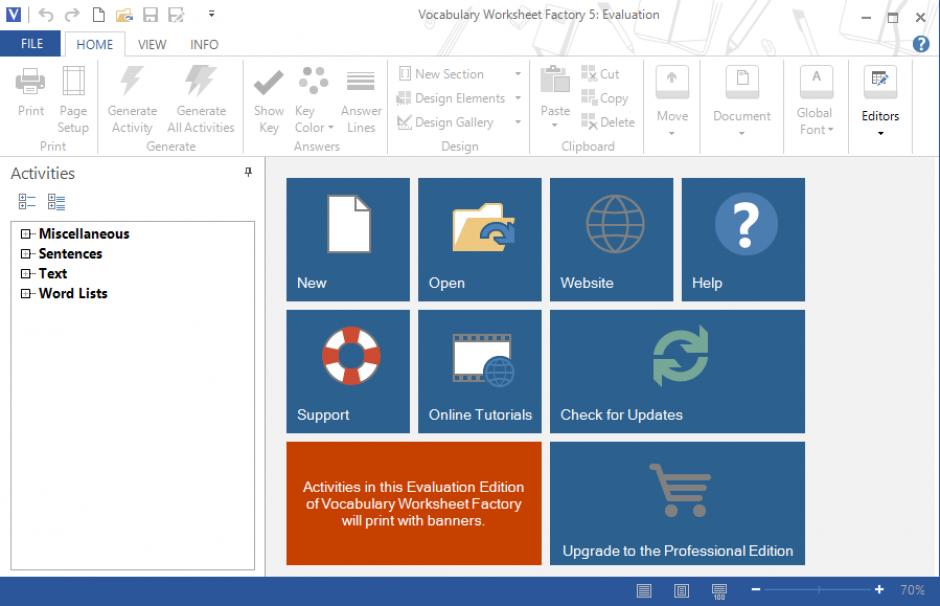
Task: Switch to the VIEW ribbon tab
Action: [x=152, y=44]
